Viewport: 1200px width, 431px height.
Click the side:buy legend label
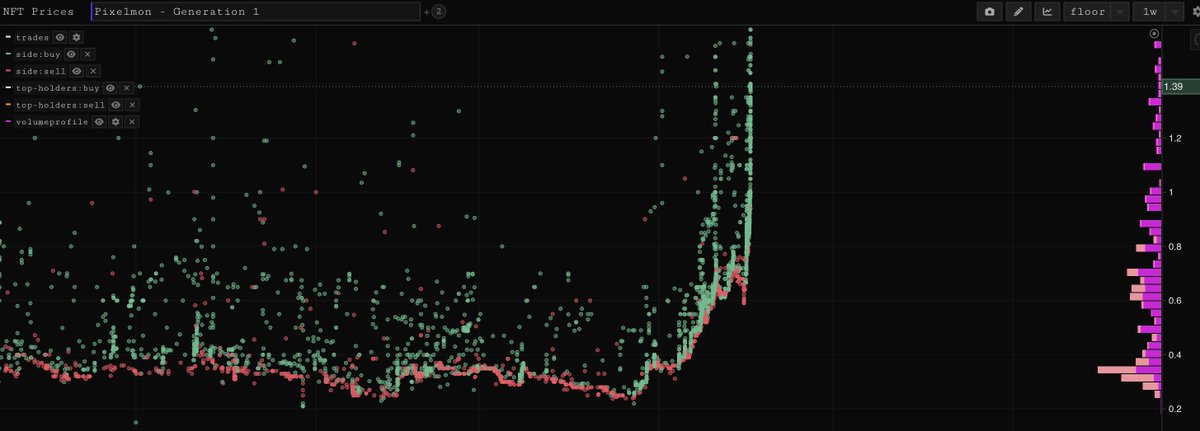(x=38, y=54)
